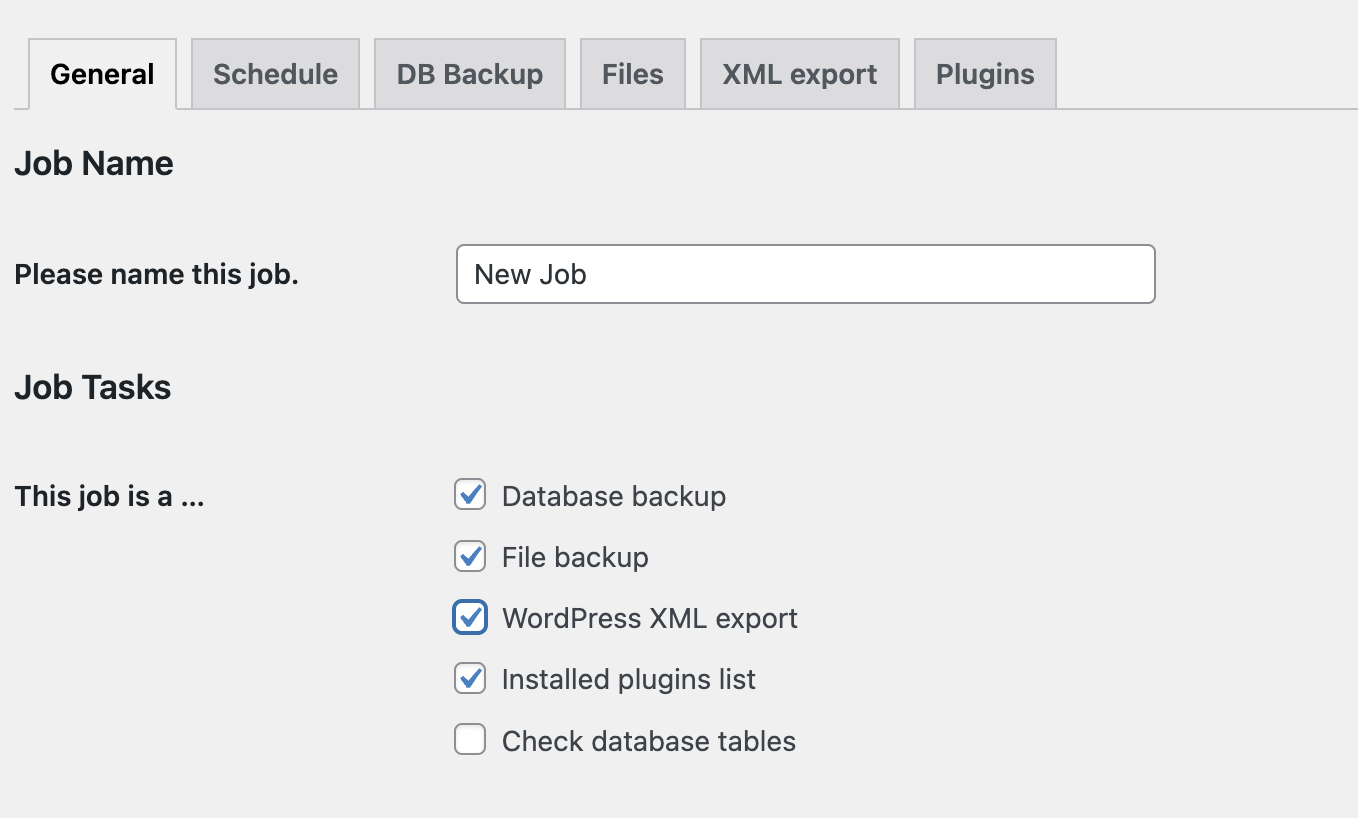The image size is (1358, 818).
Task: Uncheck the Database backup task
Action: [470, 494]
